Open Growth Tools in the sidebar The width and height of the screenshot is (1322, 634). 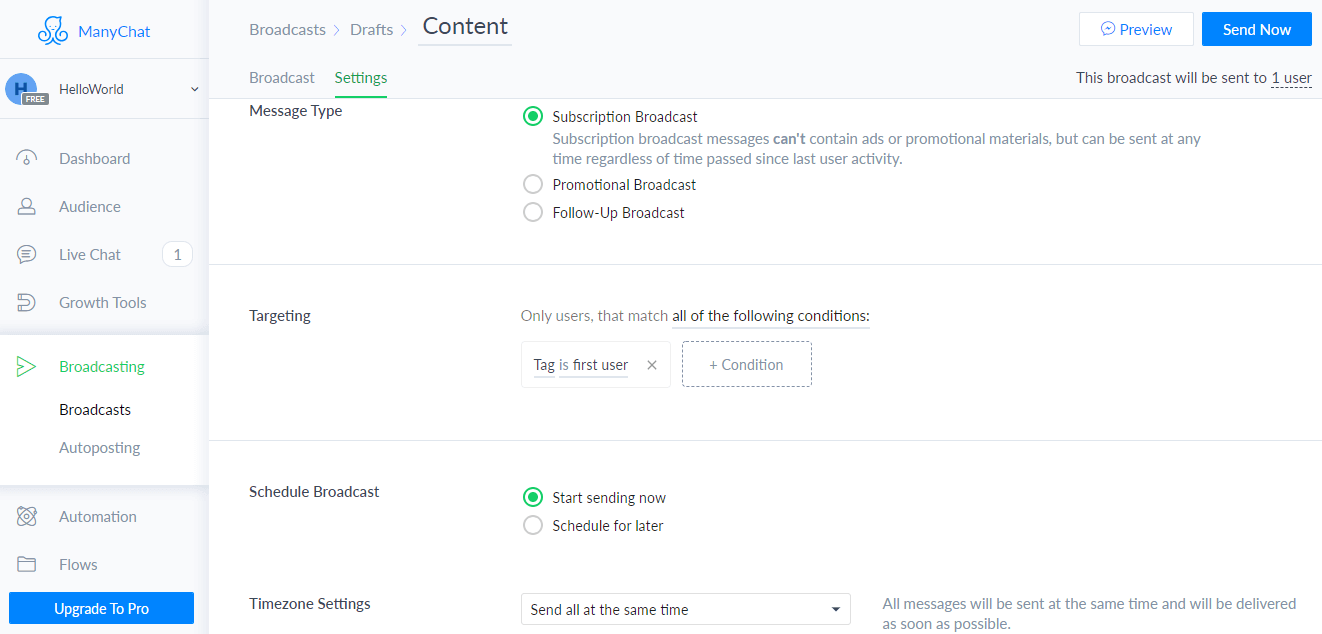pos(104,302)
